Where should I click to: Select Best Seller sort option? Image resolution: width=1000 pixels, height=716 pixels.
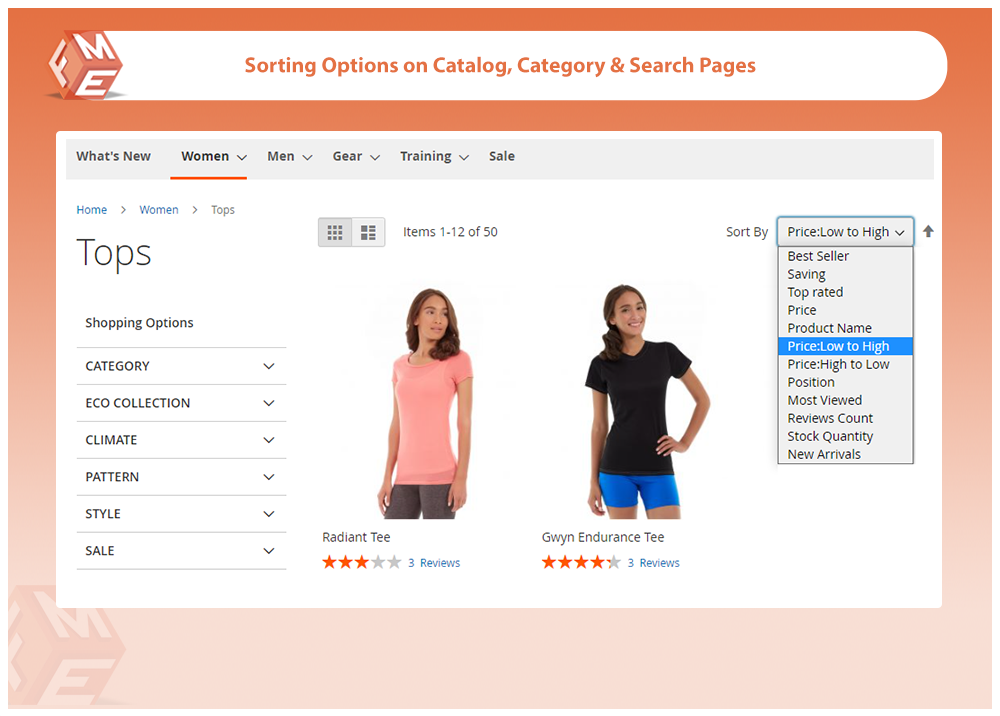point(846,256)
